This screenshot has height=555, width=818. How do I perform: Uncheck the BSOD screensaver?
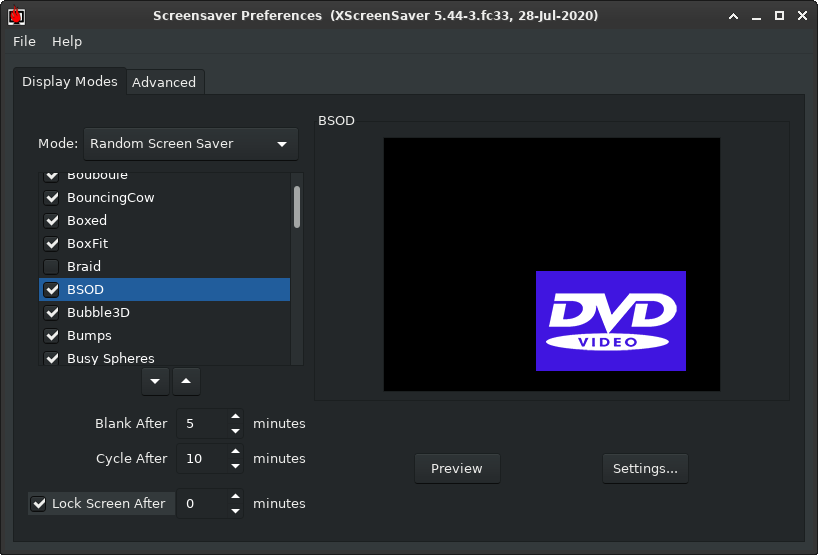pos(51,289)
